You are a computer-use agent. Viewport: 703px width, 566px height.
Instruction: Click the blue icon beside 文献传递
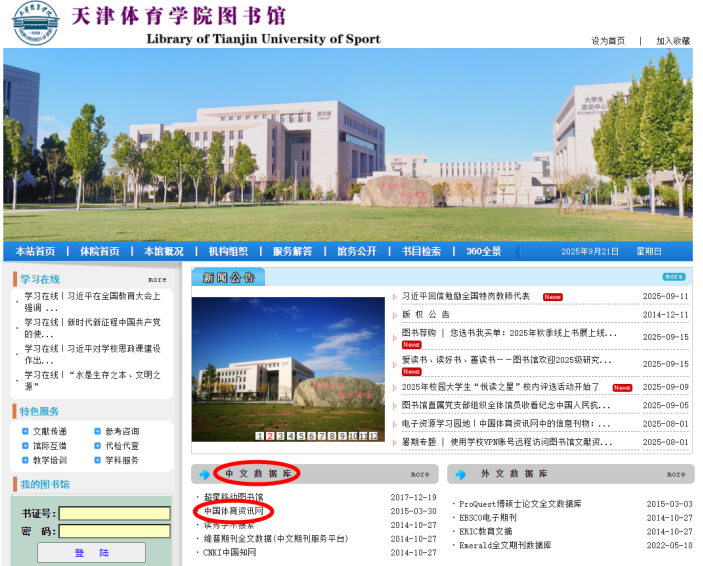pyautogui.click(x=25, y=432)
